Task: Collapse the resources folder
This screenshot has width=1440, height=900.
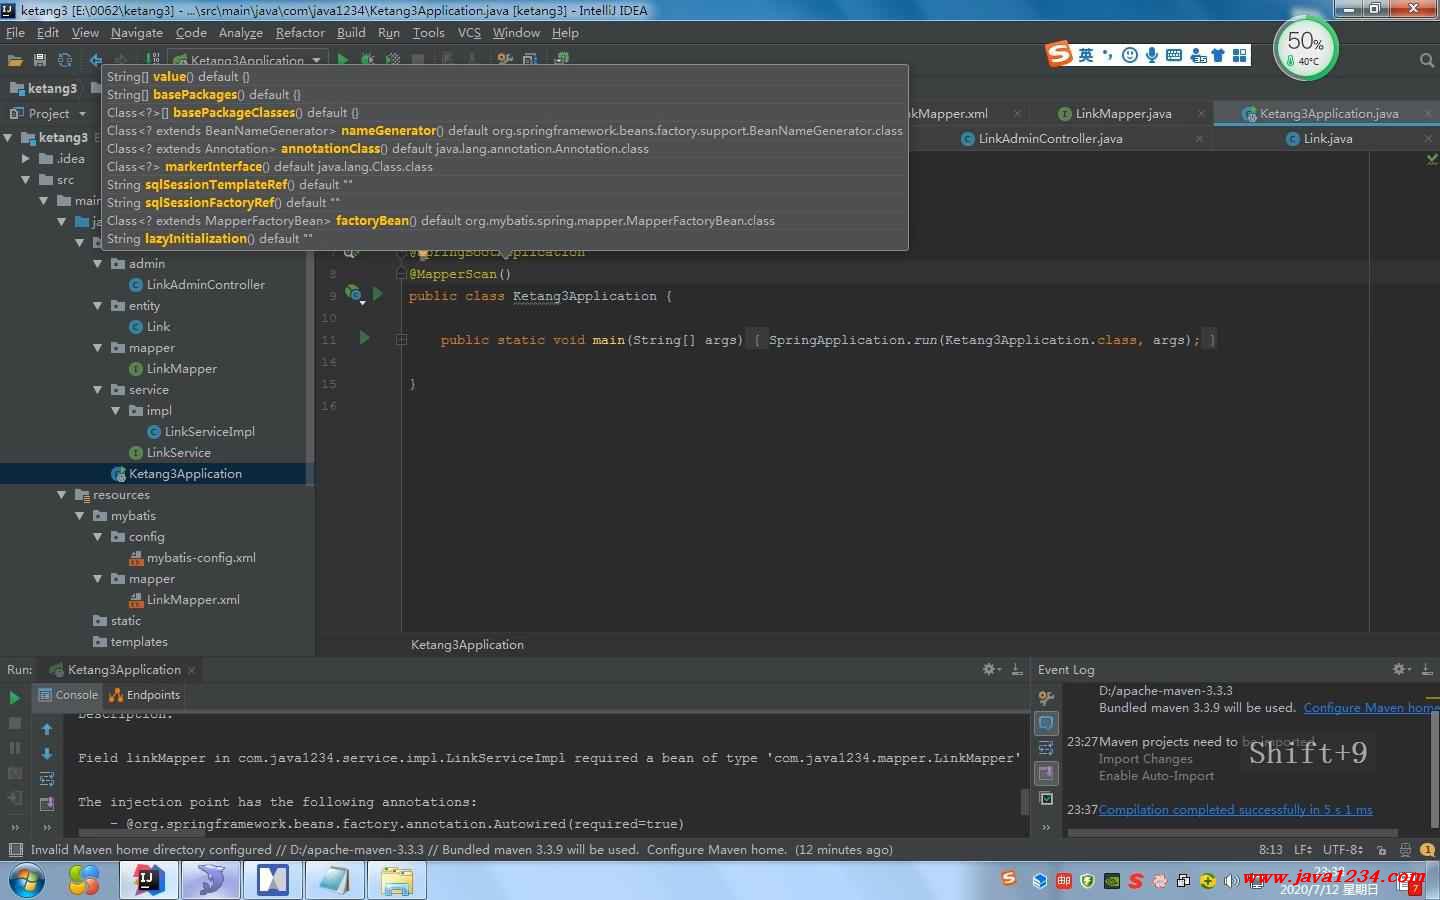Action: pos(62,495)
